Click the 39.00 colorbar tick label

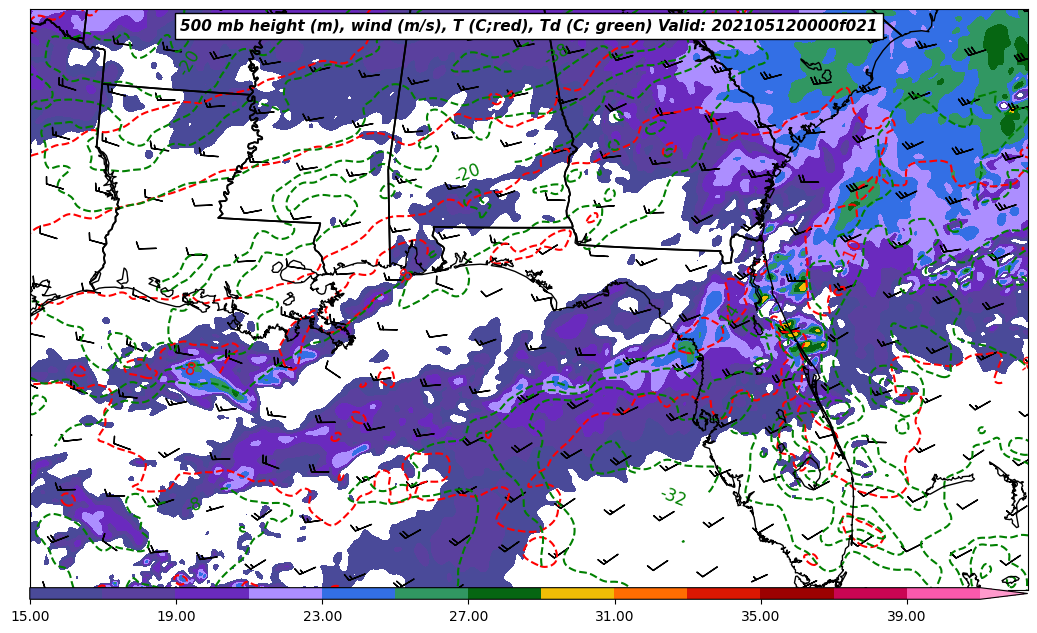coord(906,616)
